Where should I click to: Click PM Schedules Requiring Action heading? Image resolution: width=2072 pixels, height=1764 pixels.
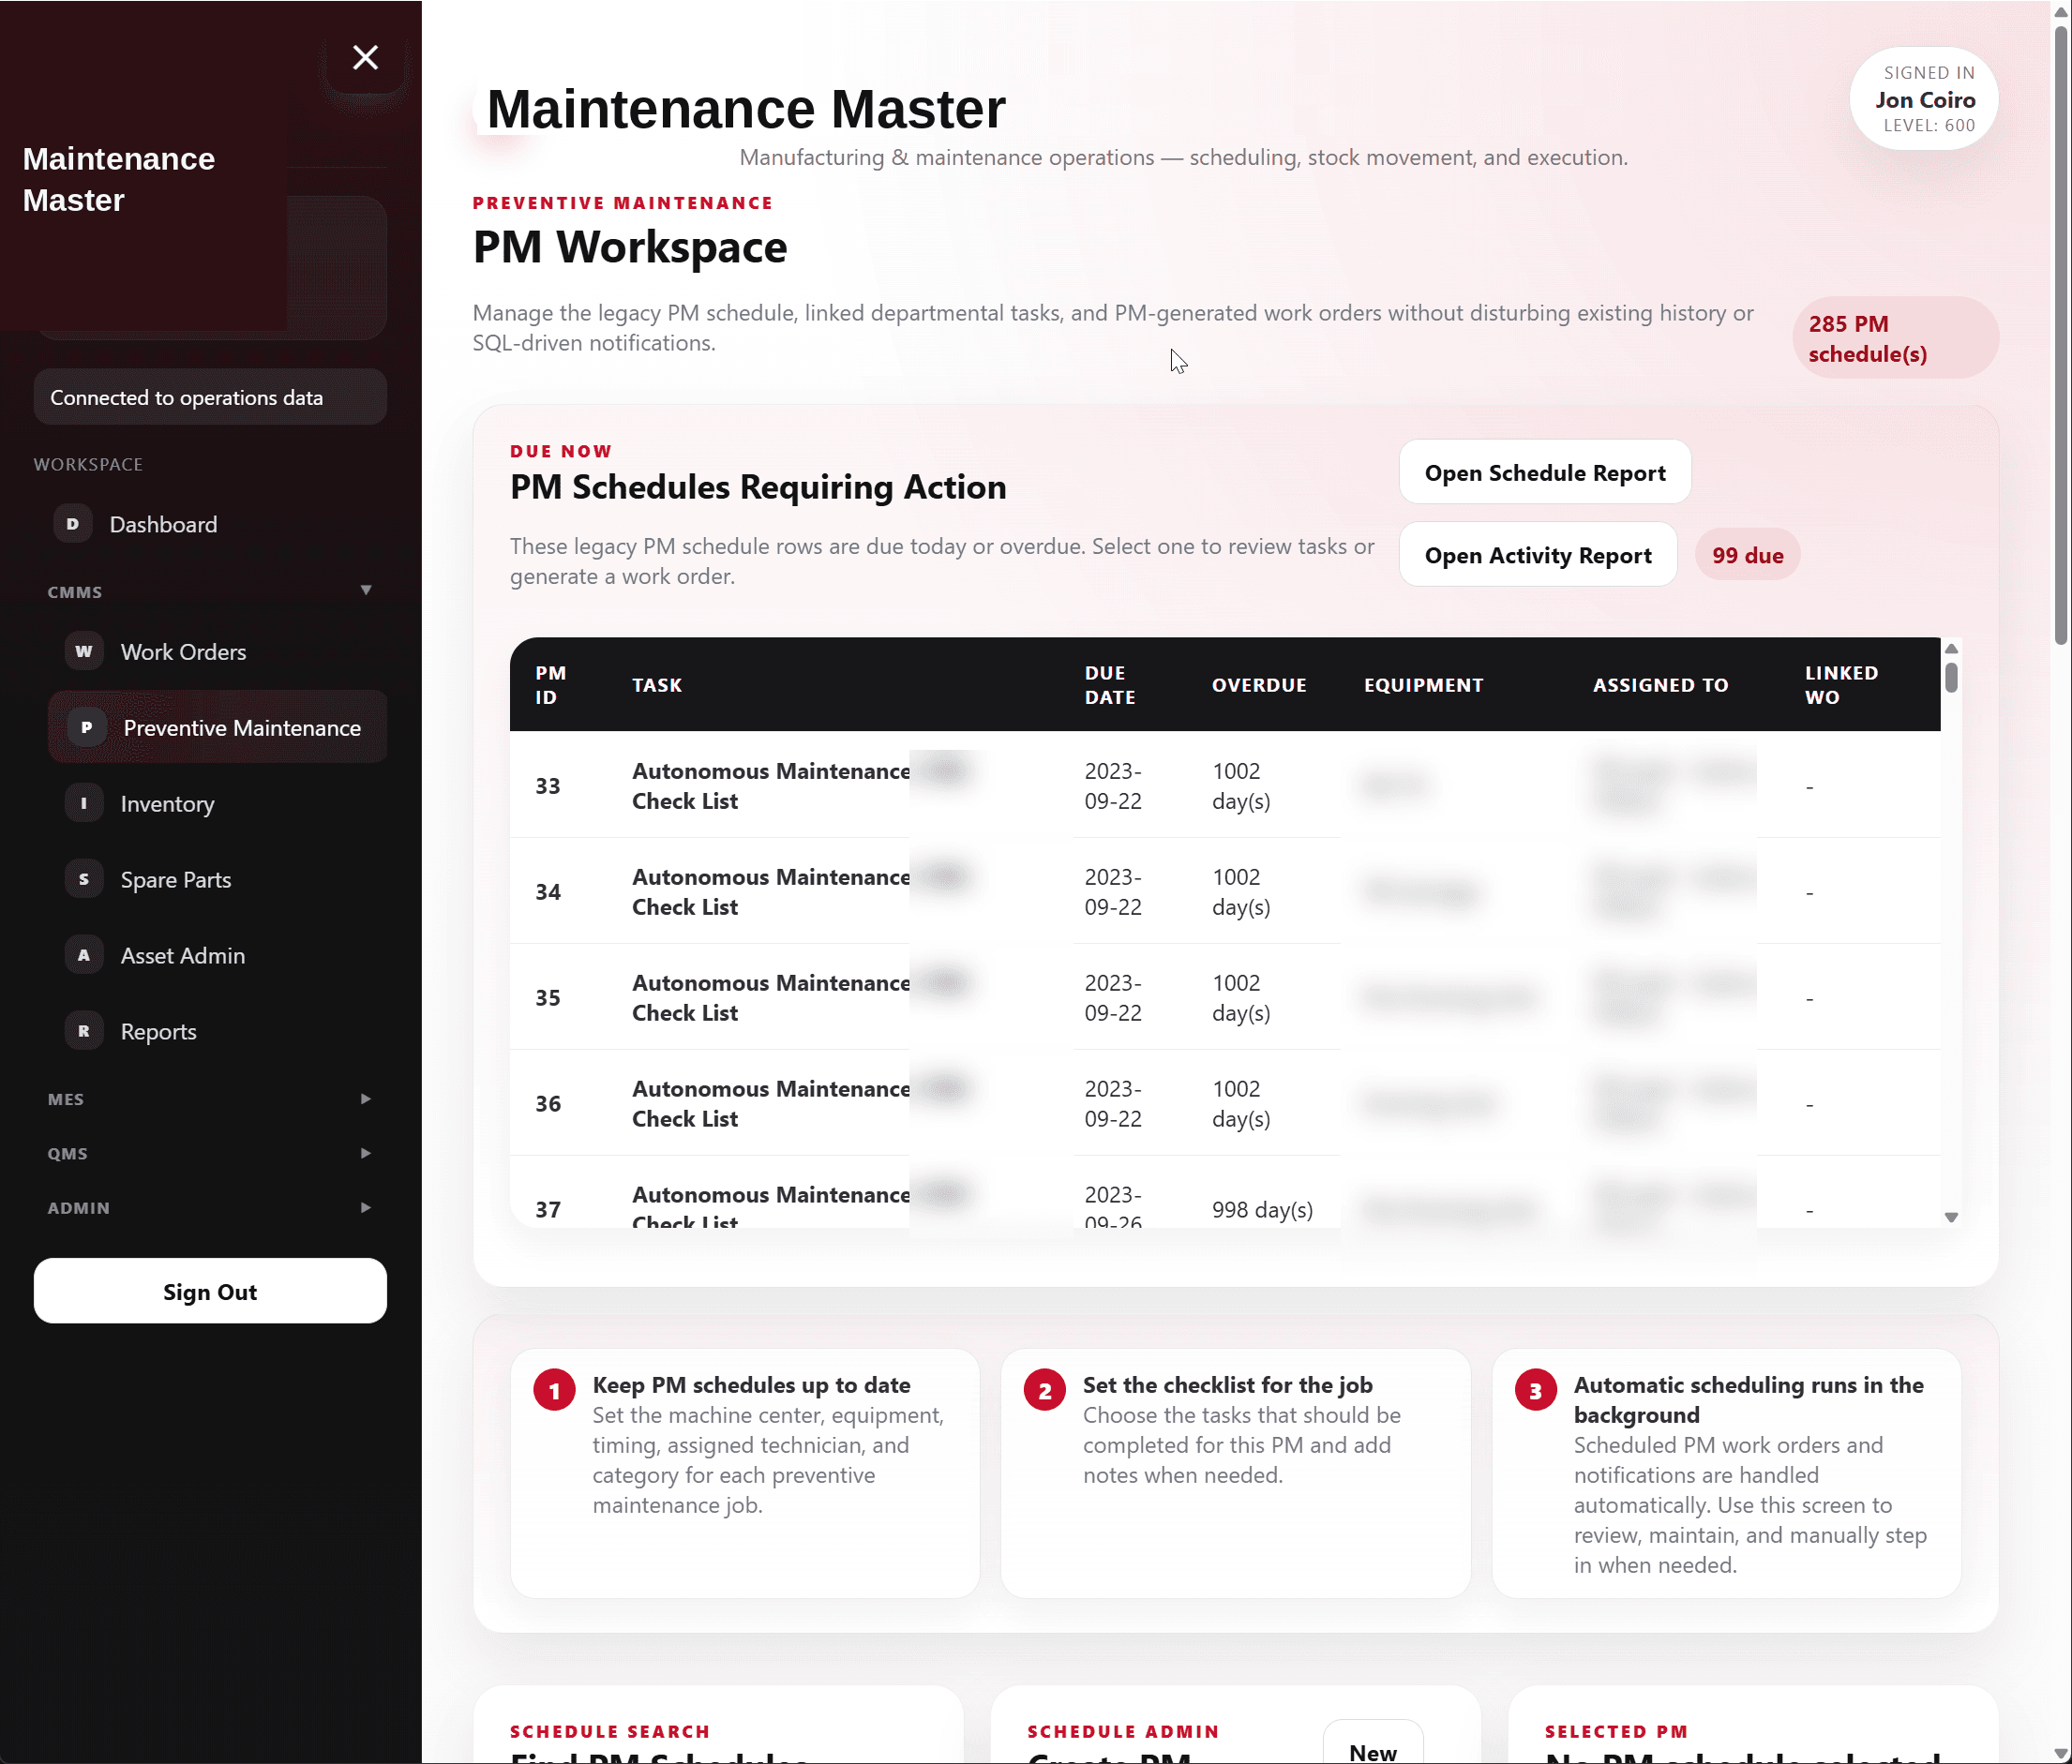(x=758, y=487)
